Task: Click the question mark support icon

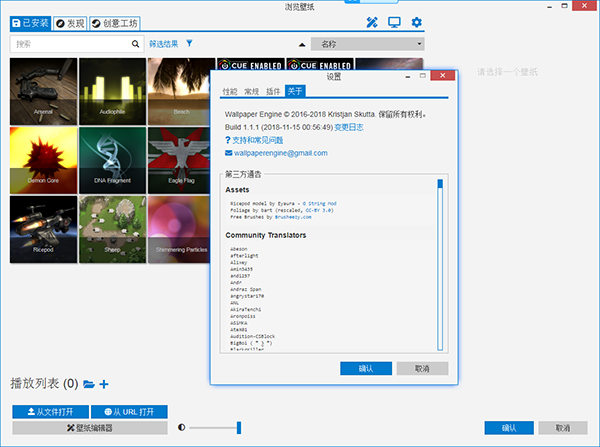Action: (x=228, y=140)
